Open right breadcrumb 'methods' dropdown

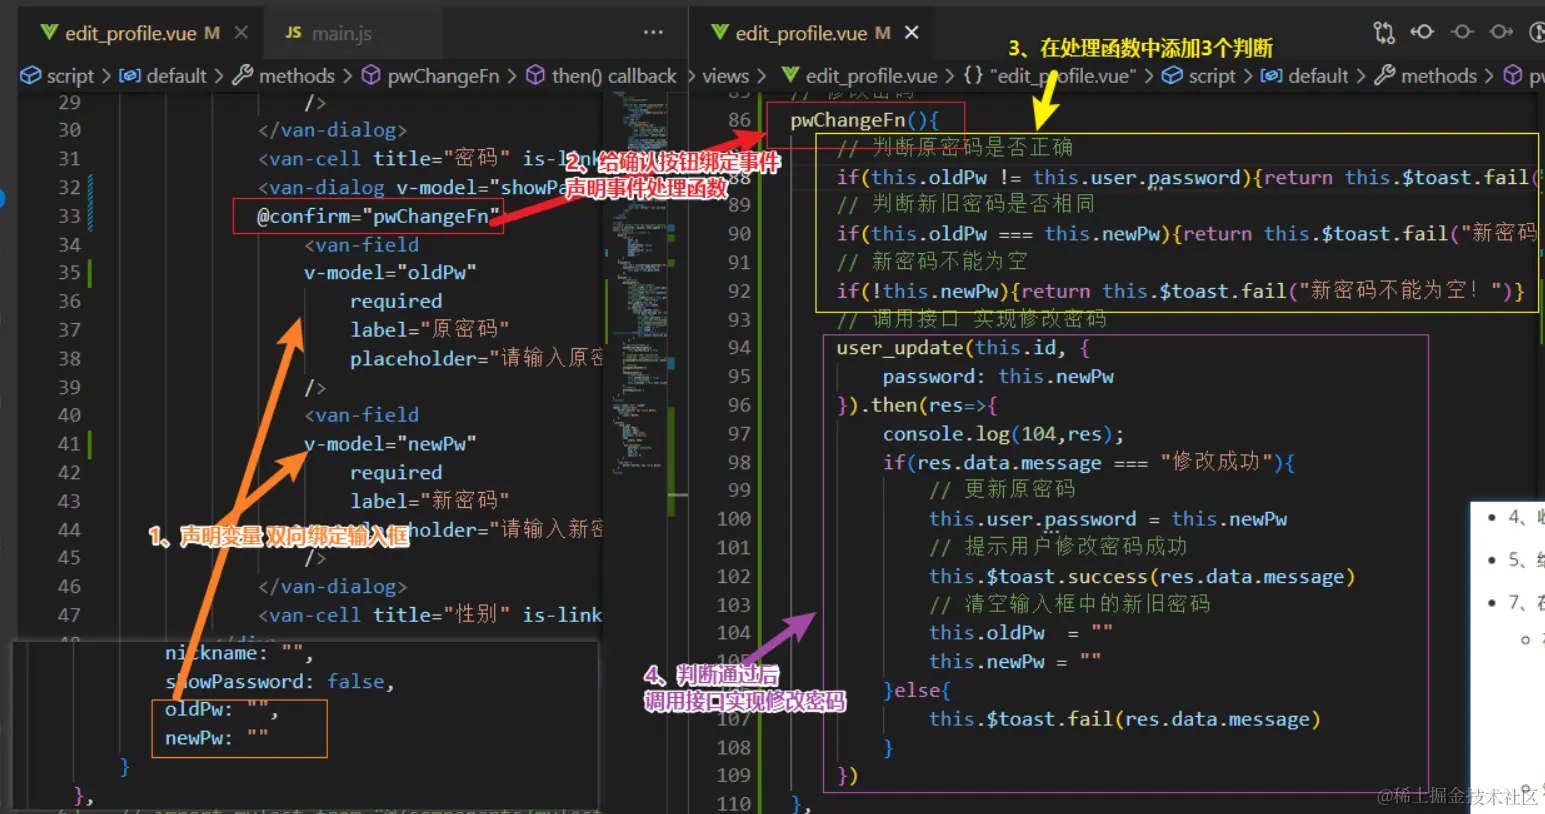click(1426, 76)
